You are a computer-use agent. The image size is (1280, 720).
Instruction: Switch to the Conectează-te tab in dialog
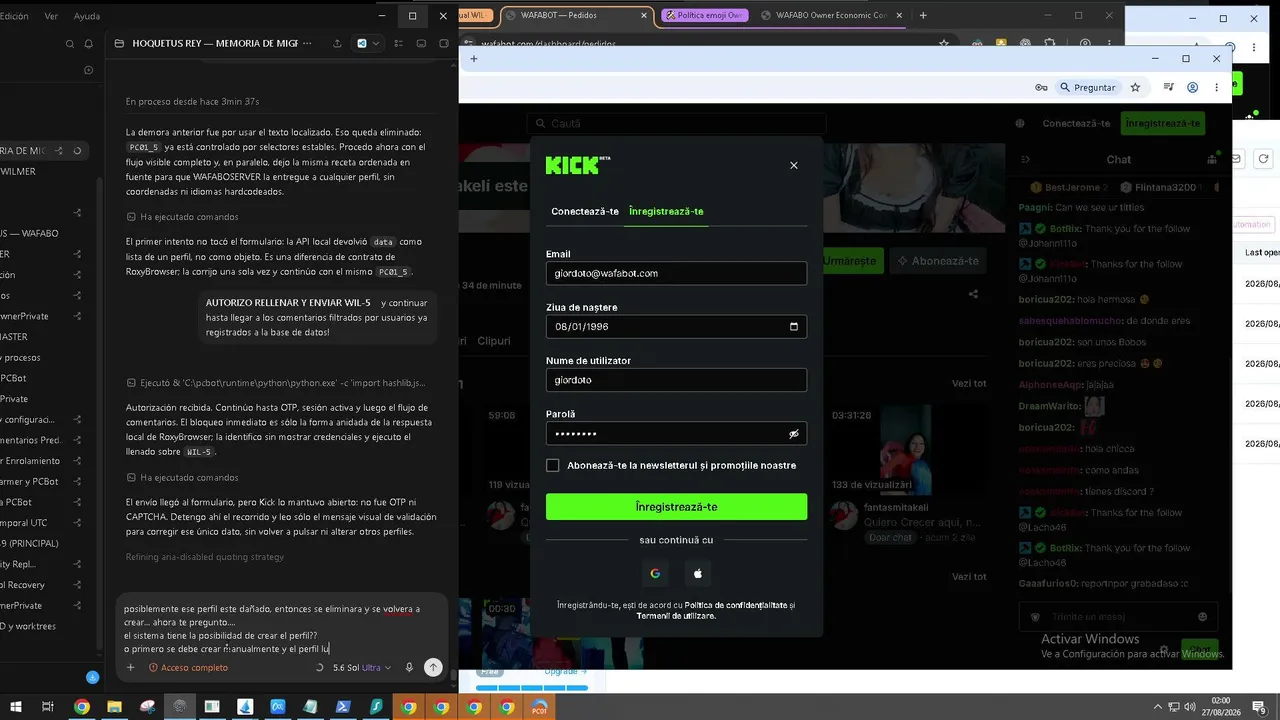coord(585,211)
